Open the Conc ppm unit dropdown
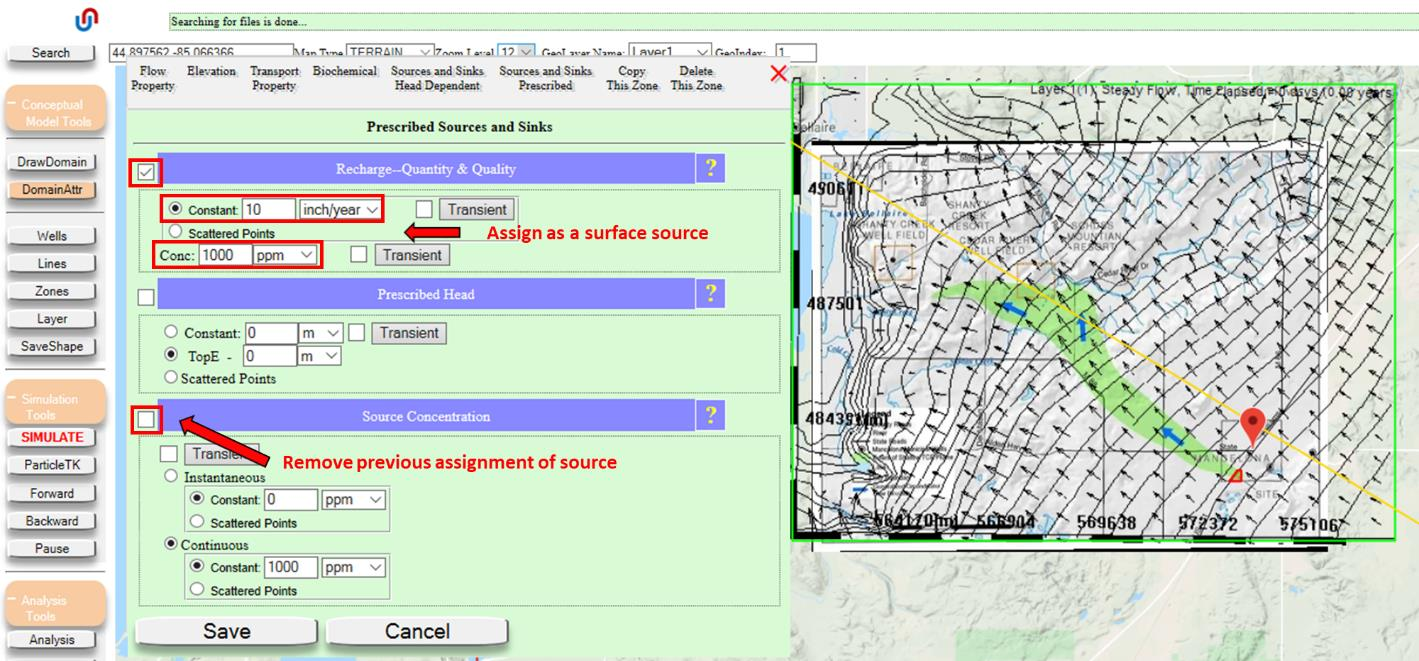Viewport: 1419px width, 661px height. (286, 255)
